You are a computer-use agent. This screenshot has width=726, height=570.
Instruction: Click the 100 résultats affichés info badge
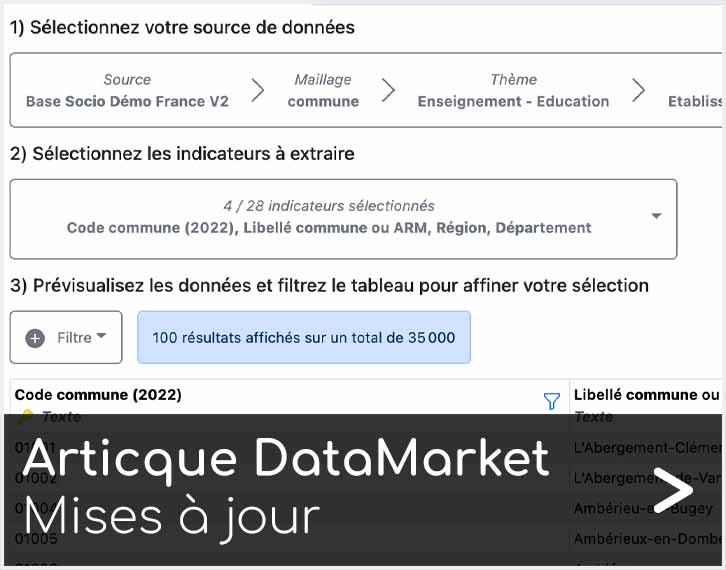tap(303, 338)
